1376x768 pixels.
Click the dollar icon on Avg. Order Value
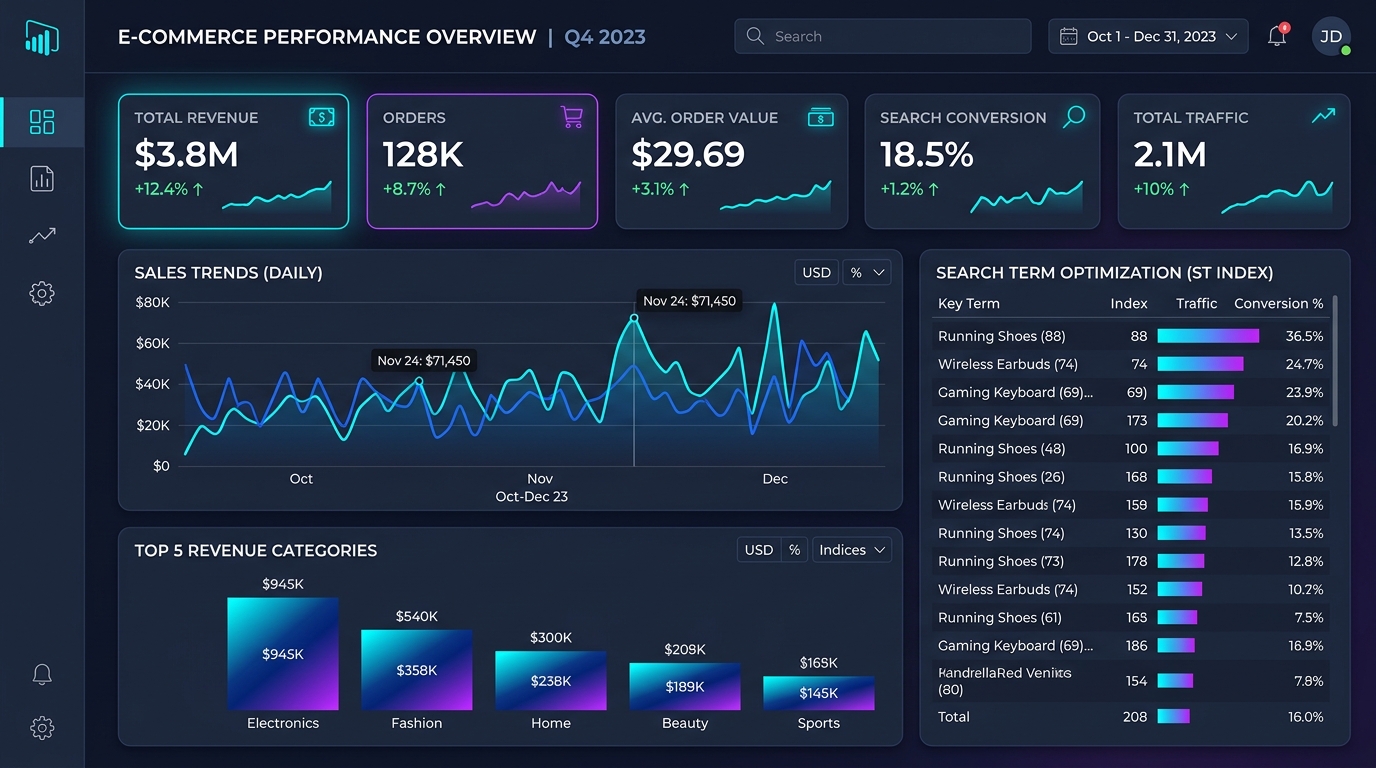tap(820, 117)
